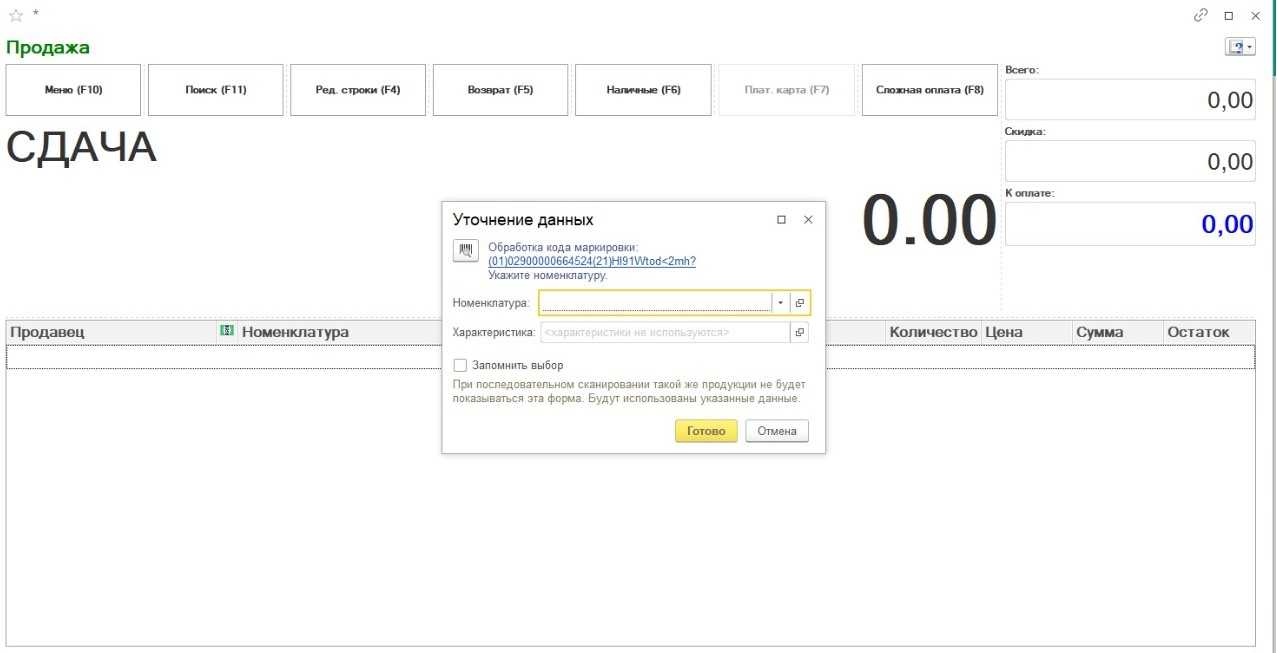
Task: Pay with Наличные (F6)
Action: pyautogui.click(x=643, y=90)
